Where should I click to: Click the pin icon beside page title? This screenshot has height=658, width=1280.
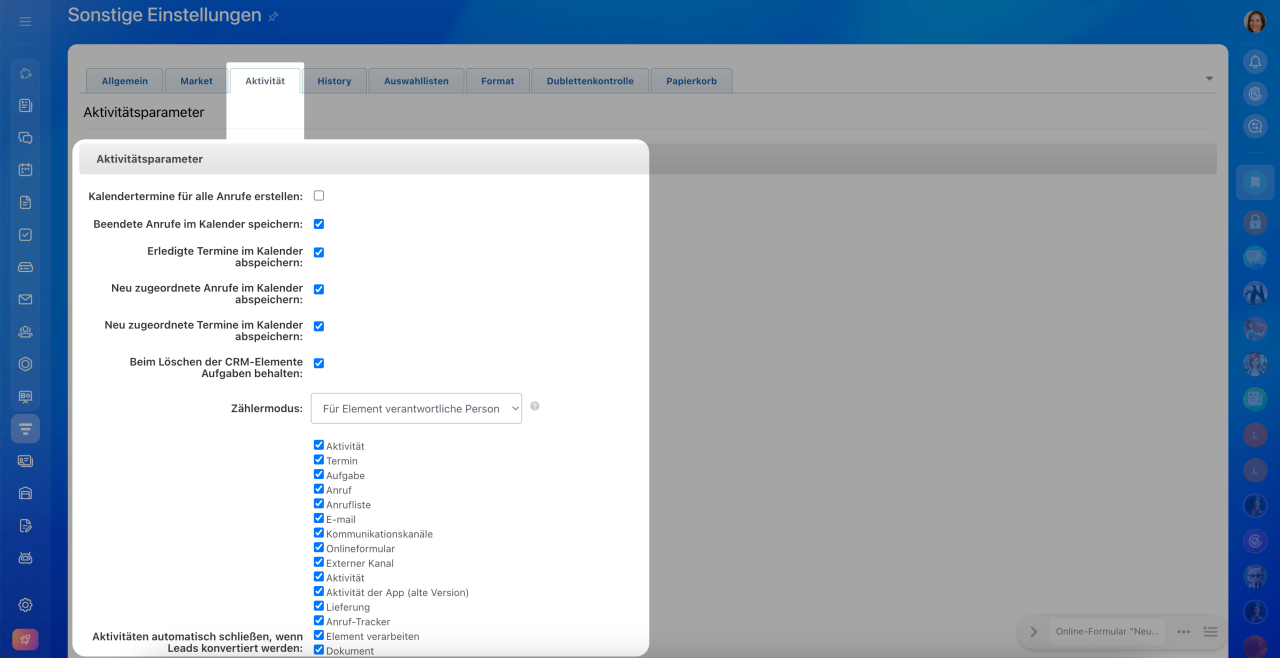coord(274,17)
